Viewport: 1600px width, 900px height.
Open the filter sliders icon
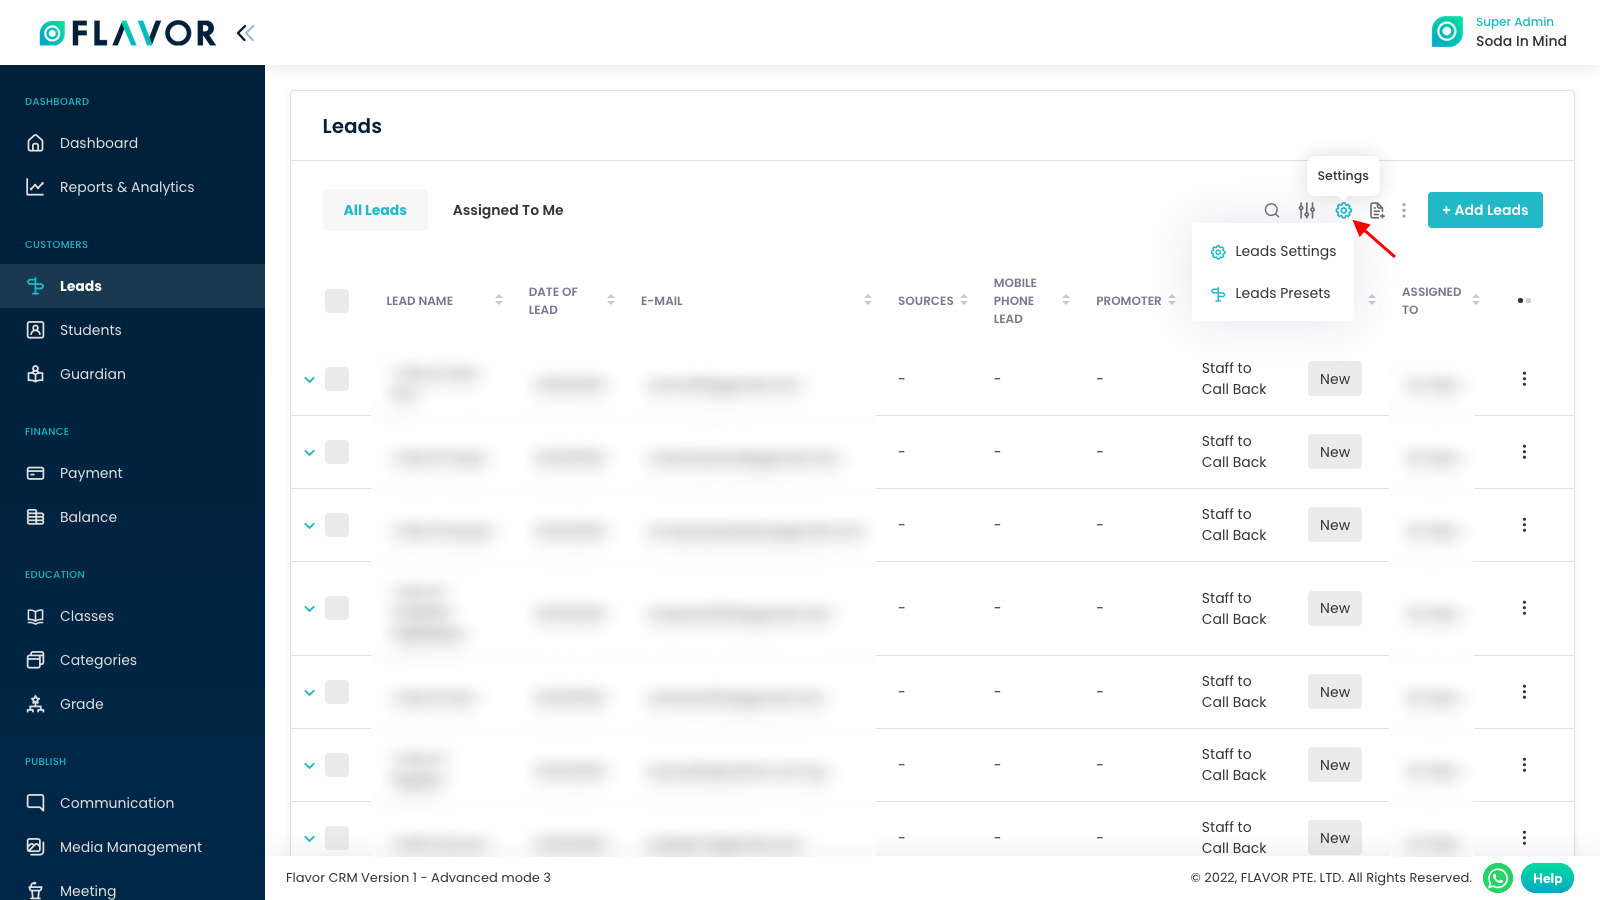click(x=1307, y=210)
